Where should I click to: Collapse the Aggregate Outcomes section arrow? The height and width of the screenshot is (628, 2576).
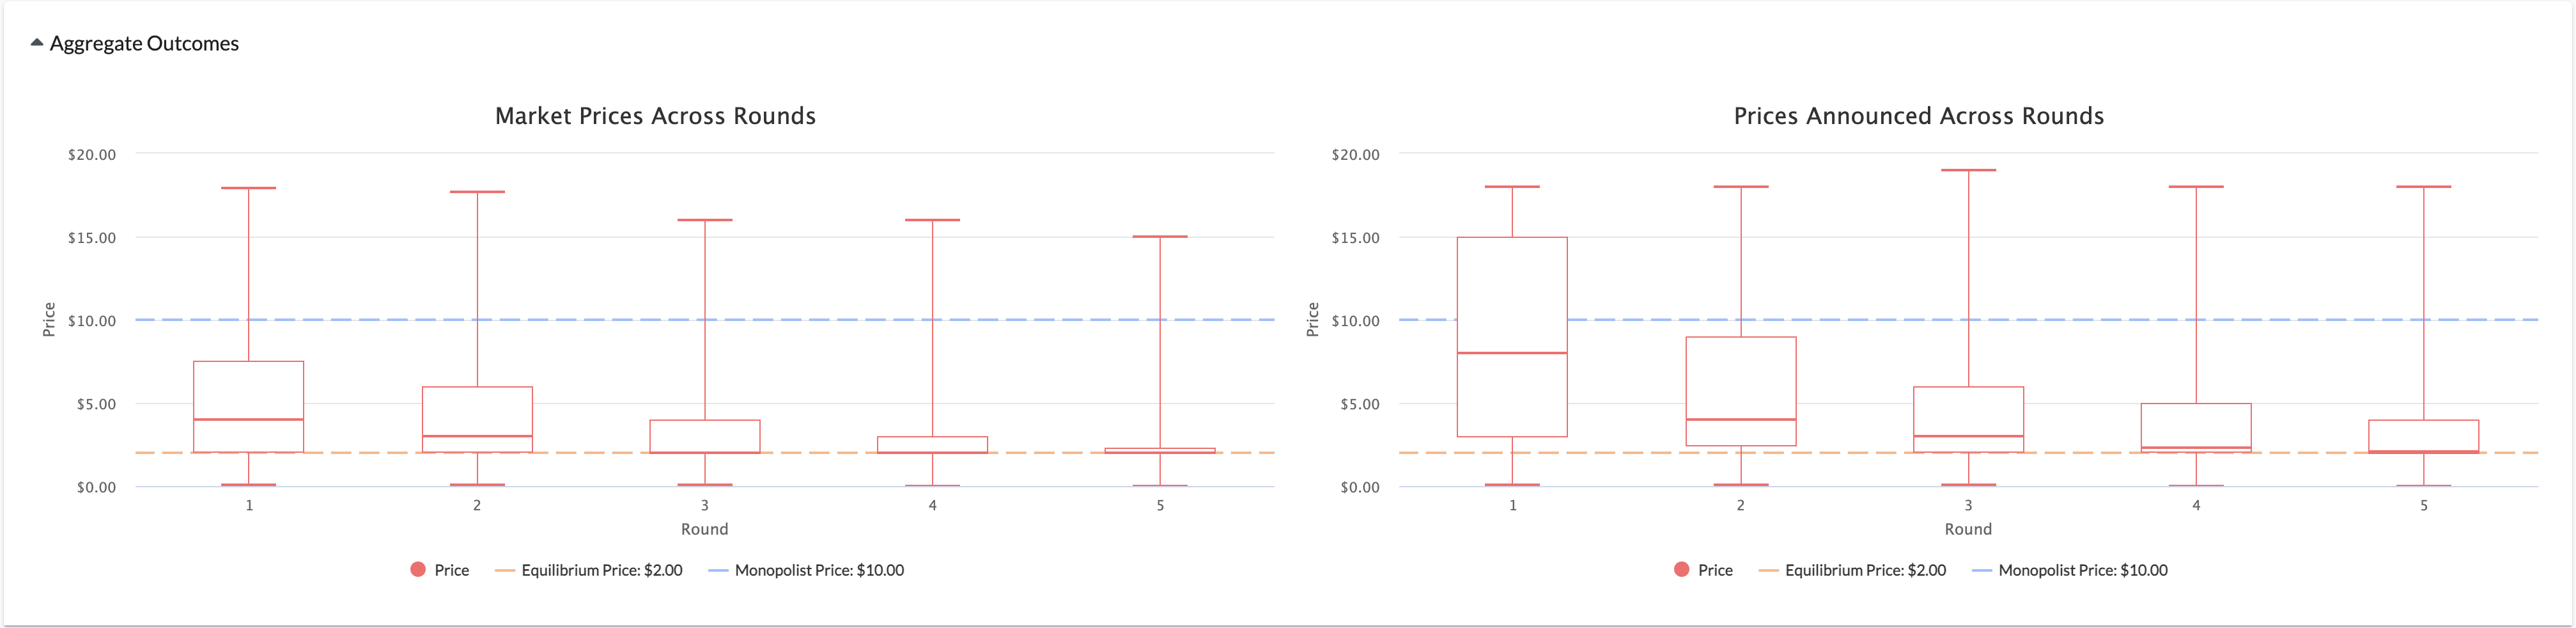tap(37, 43)
